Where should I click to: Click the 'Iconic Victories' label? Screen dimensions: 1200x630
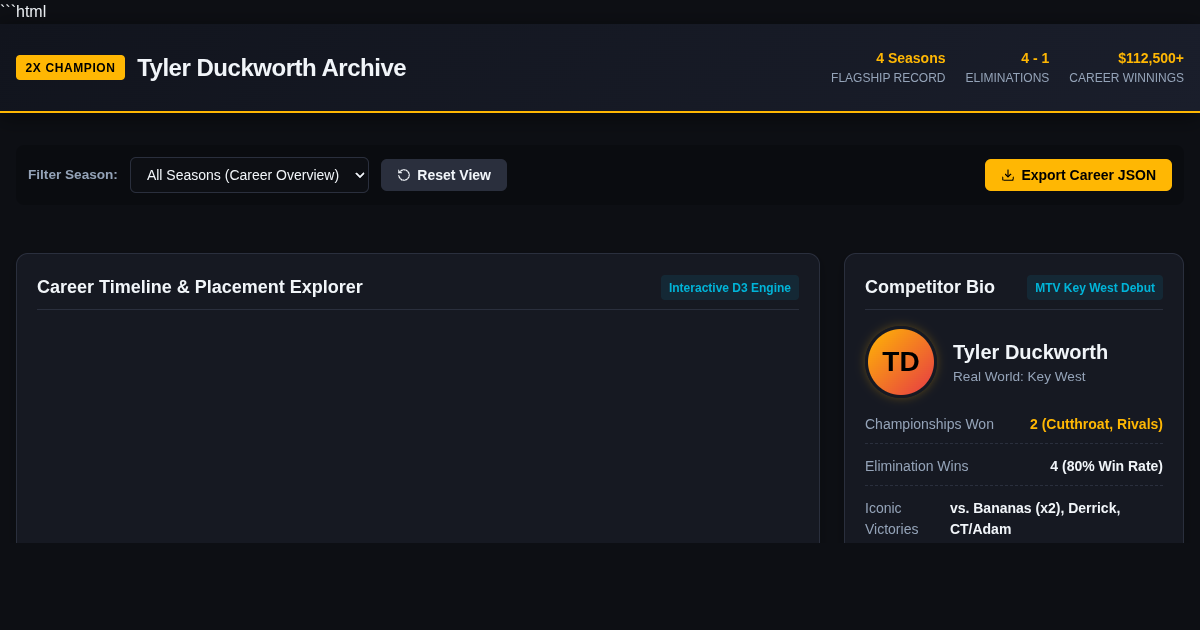[891, 518]
